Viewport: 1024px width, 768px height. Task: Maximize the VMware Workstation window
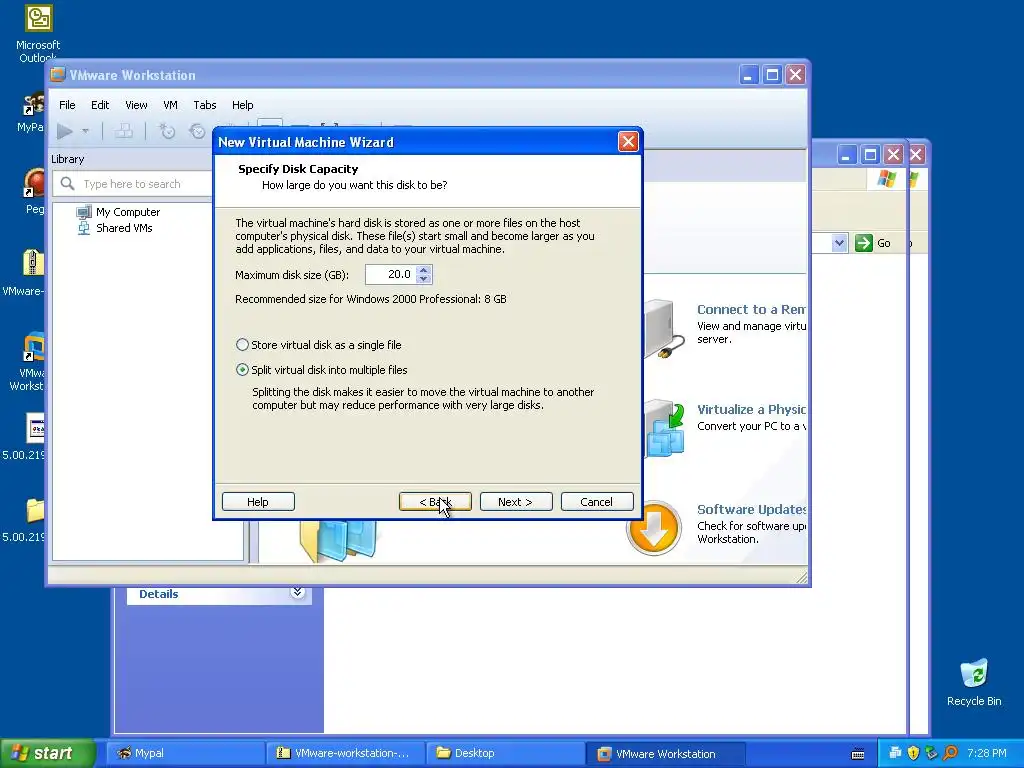pyautogui.click(x=772, y=75)
